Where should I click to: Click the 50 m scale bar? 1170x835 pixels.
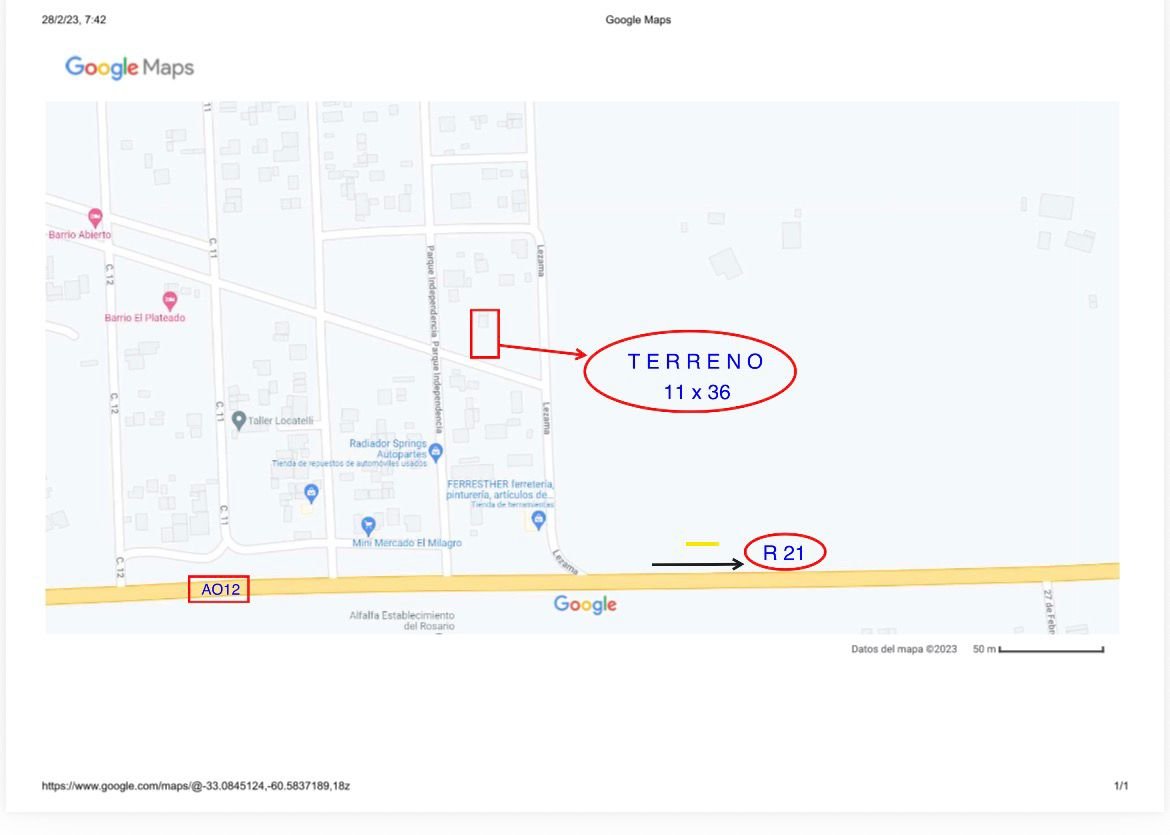[1050, 650]
